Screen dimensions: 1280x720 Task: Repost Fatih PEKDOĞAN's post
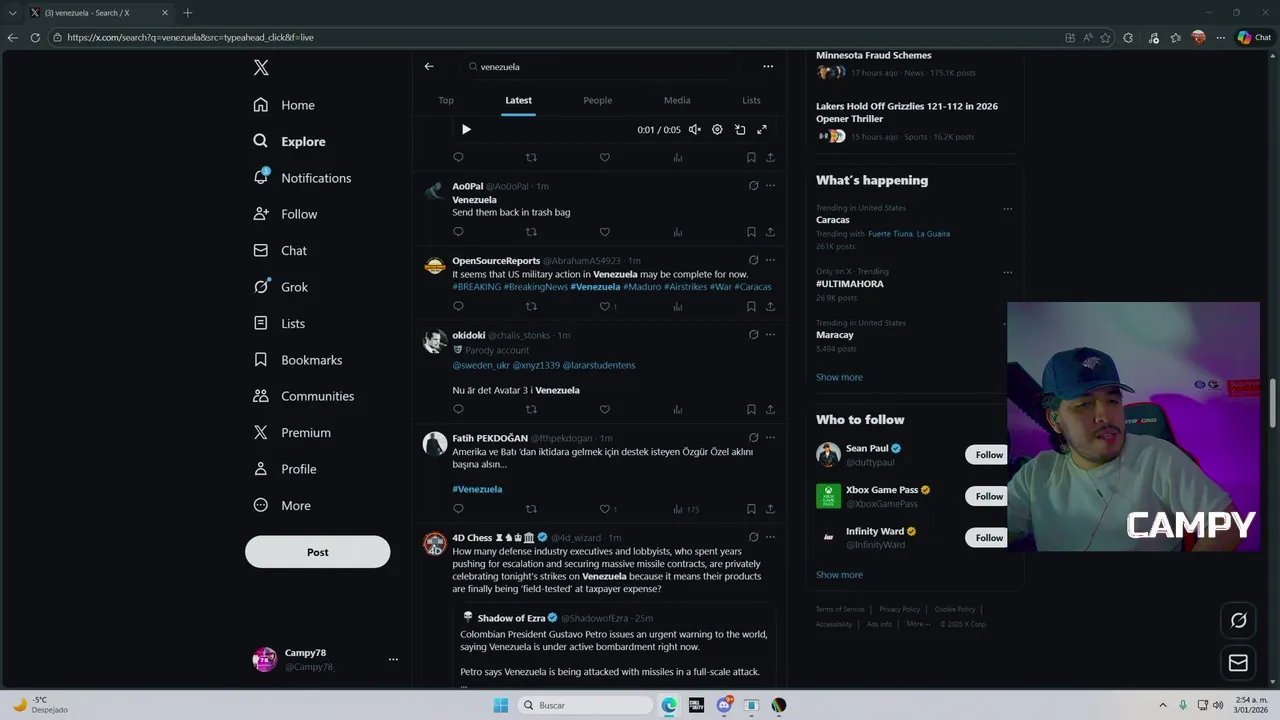pos(531,509)
